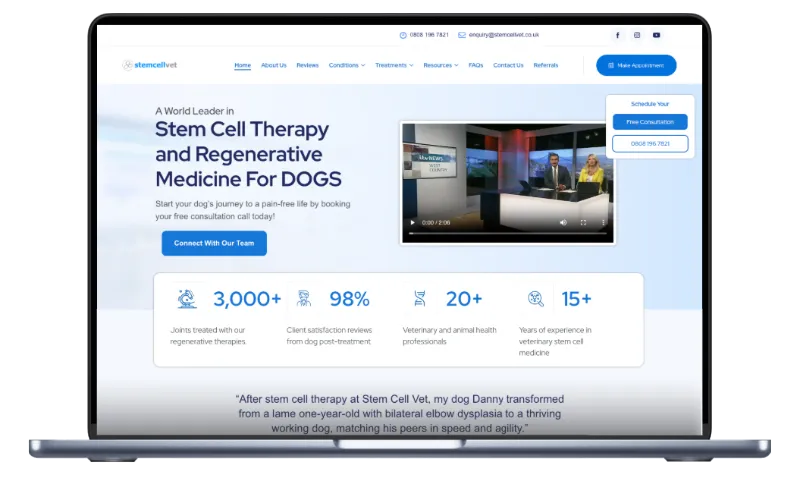This screenshot has height=484, width=800.
Task: Open the About Us page
Action: (x=273, y=65)
